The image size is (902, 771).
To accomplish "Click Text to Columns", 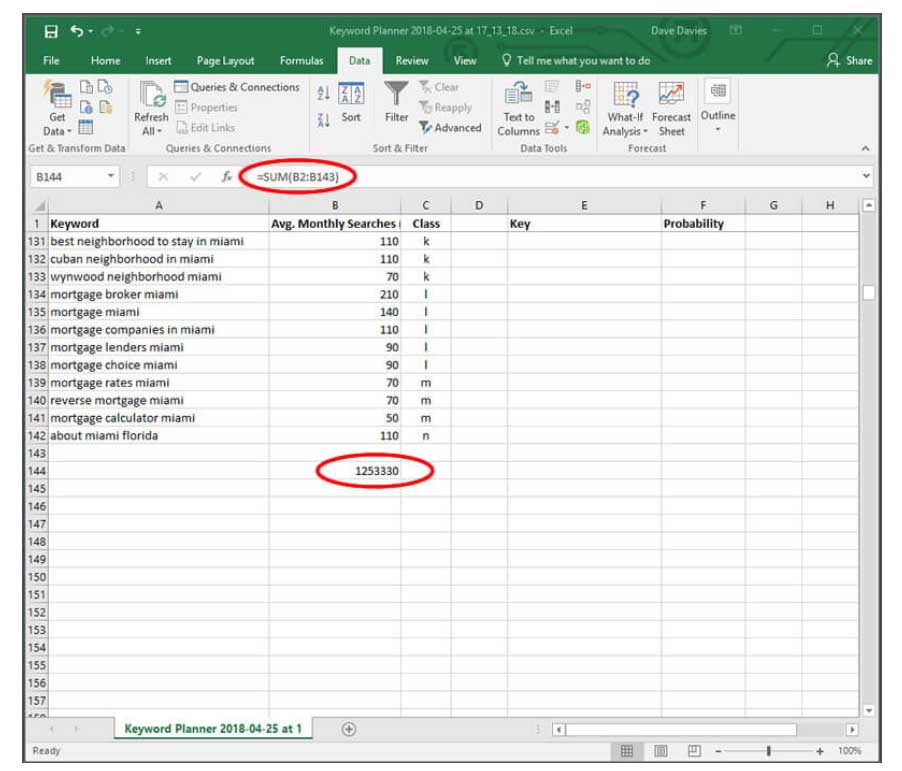I will coord(518,108).
